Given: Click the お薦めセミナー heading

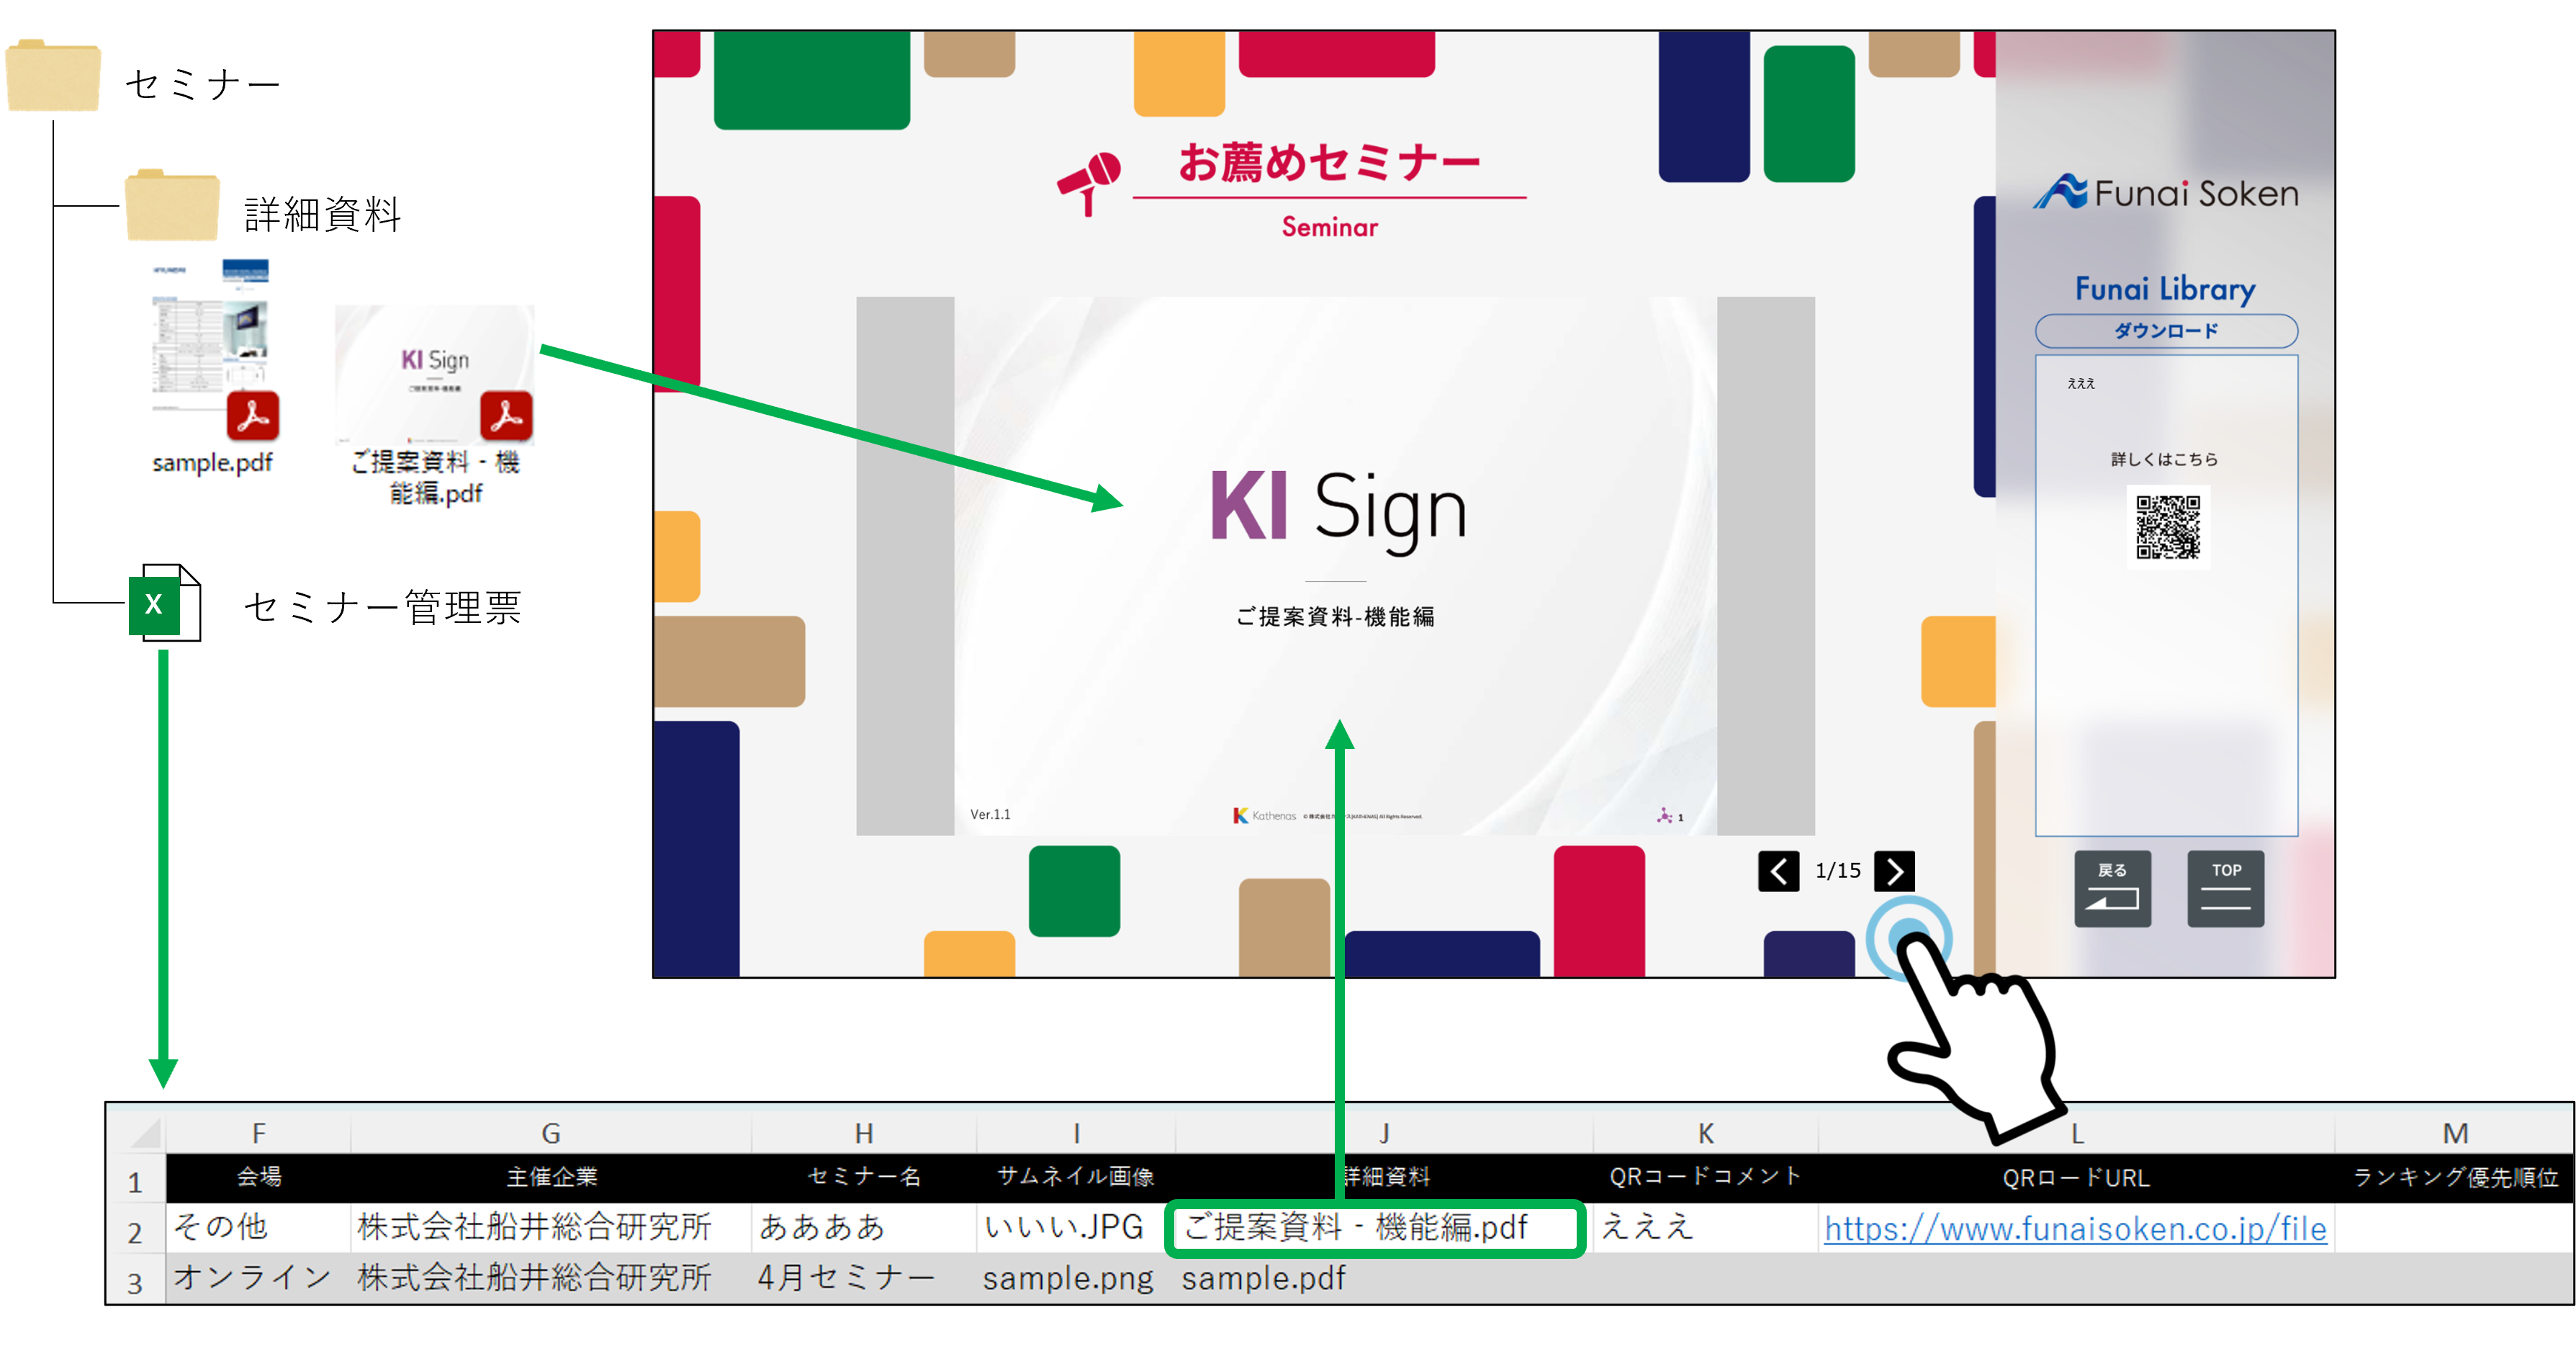Looking at the screenshot, I should click(x=1329, y=162).
